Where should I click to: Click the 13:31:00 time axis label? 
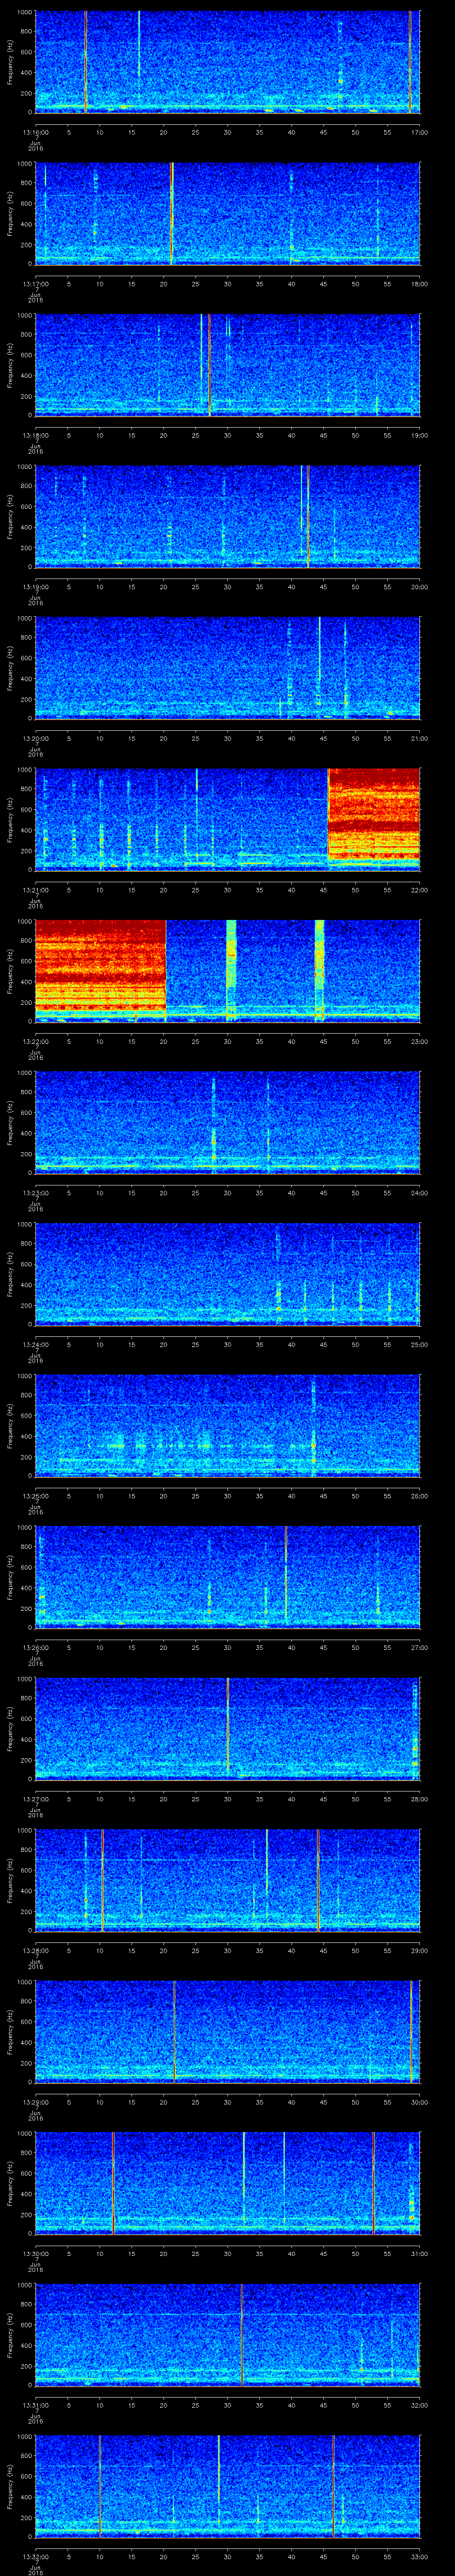pos(36,2404)
